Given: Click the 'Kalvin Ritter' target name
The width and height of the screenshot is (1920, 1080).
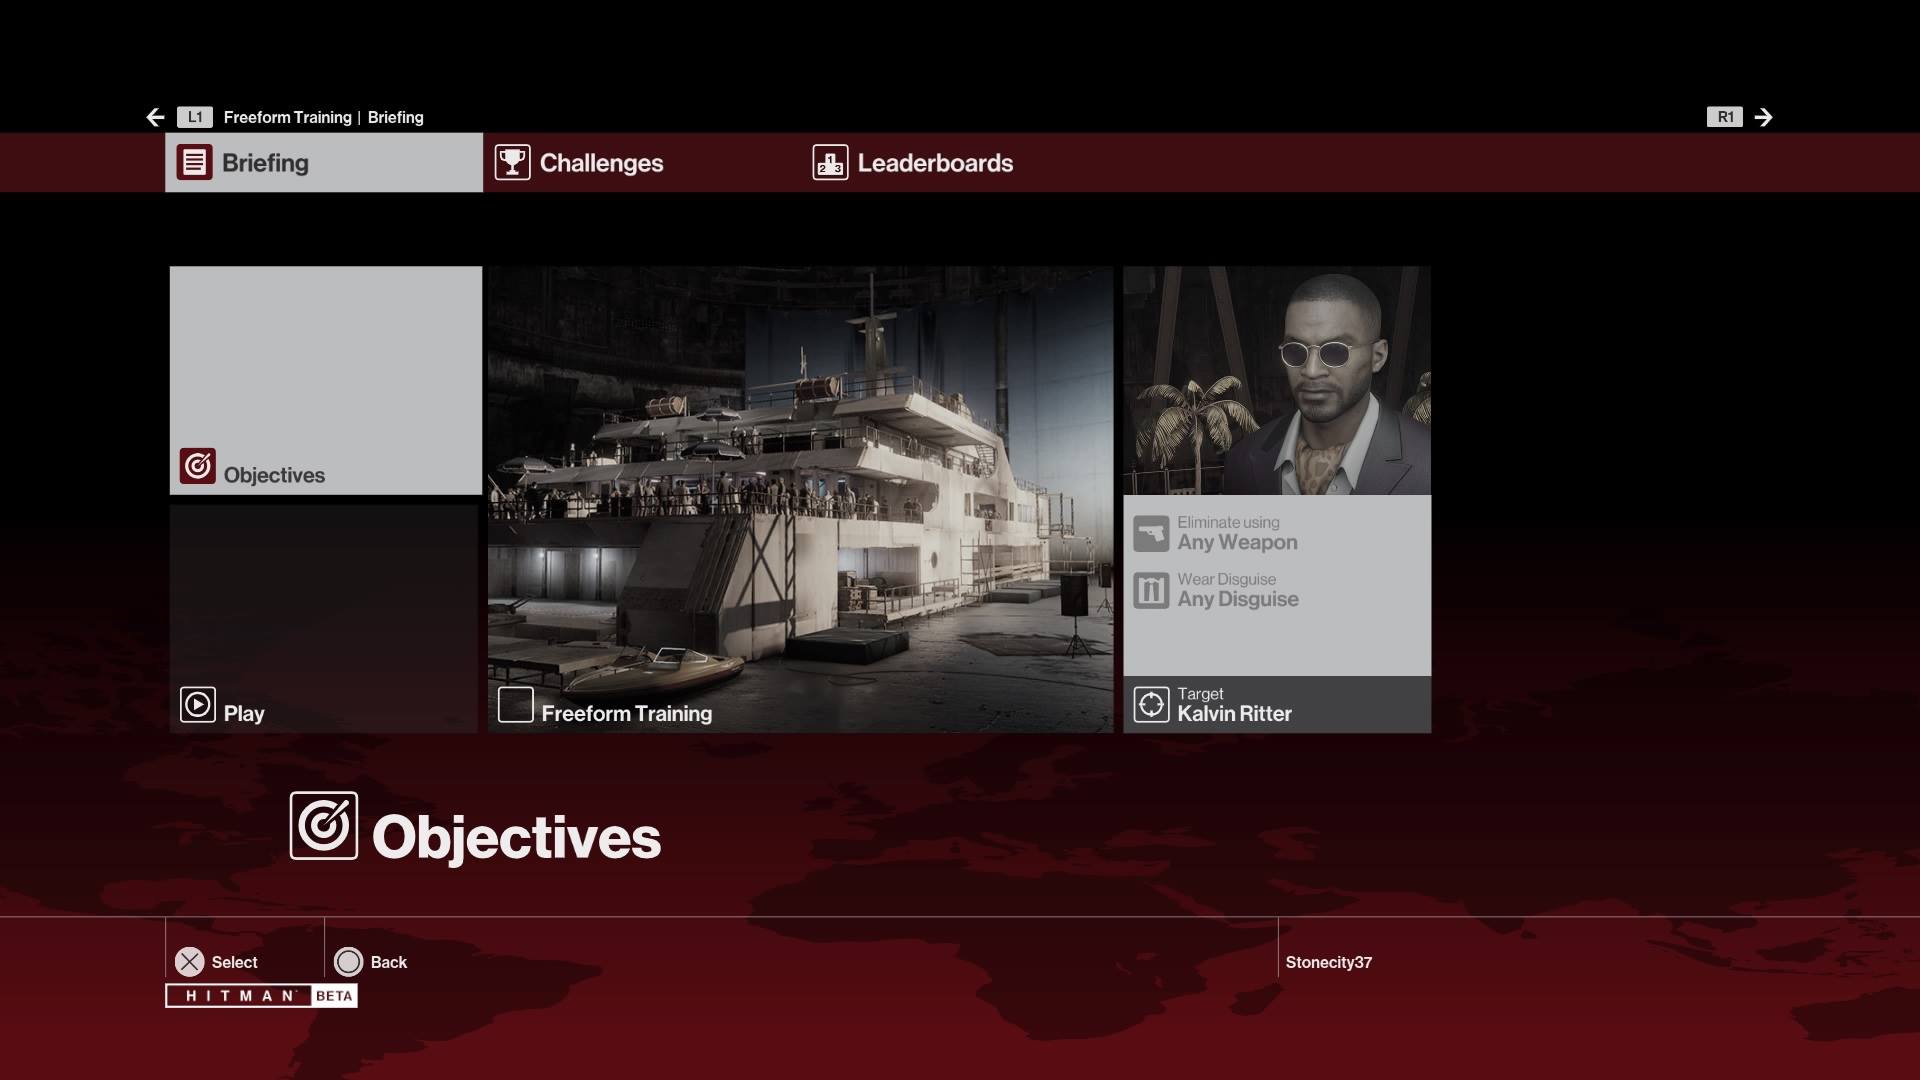Looking at the screenshot, I should pyautogui.click(x=1235, y=714).
